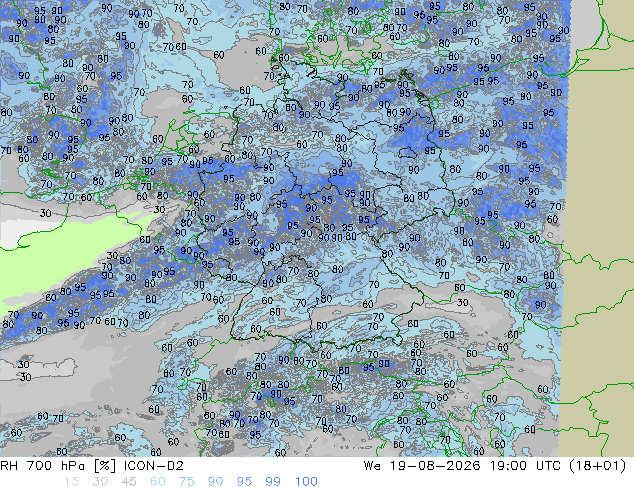Click the 45 value in the color legend
634x490 pixels.
tap(129, 482)
